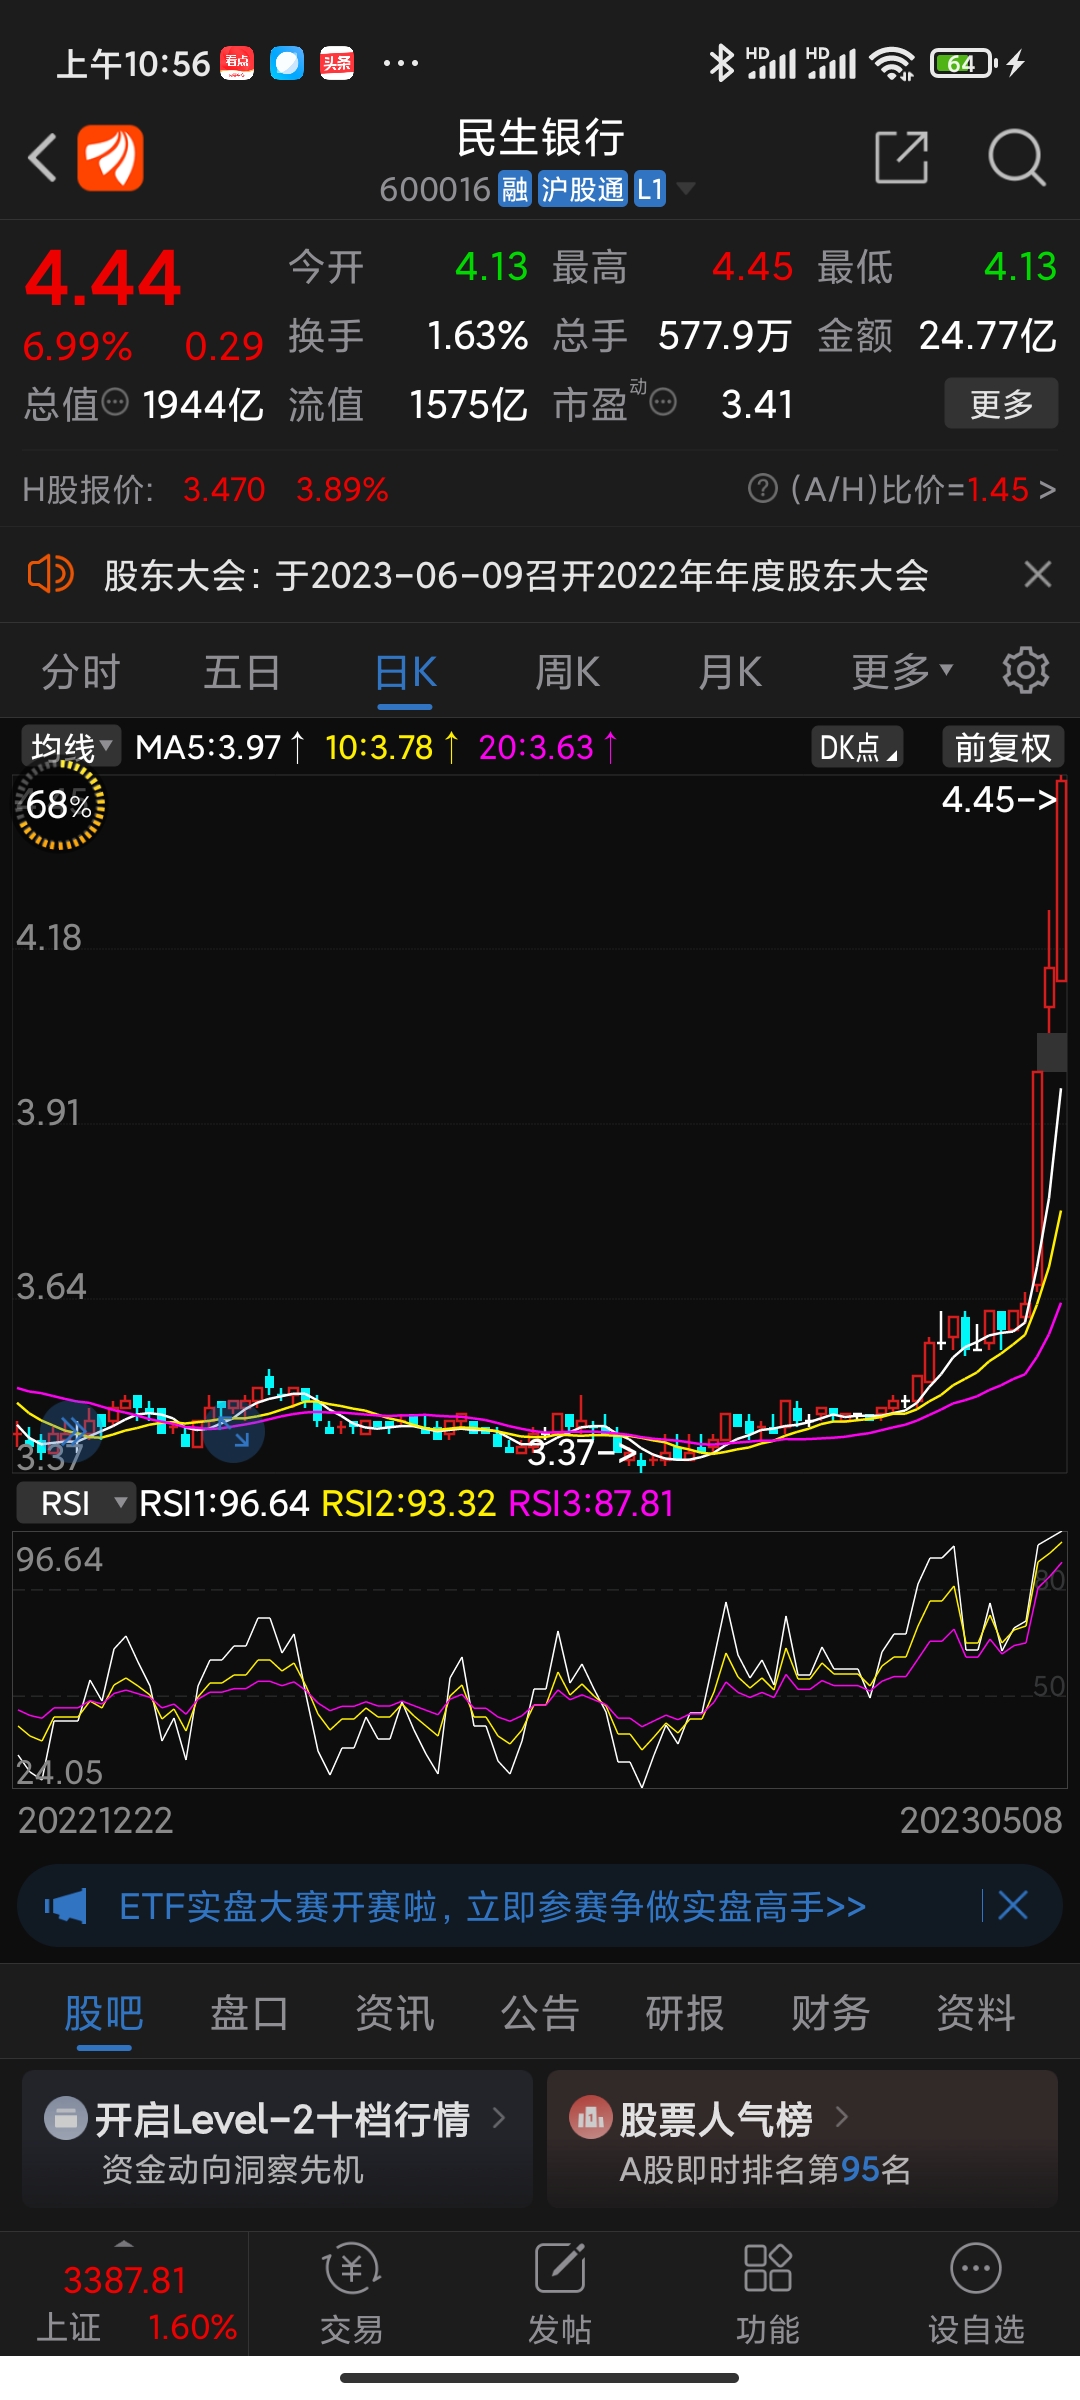This screenshot has width=1080, height=2400.
Task: Expand the RSI indicator dropdown
Action: tap(76, 1503)
